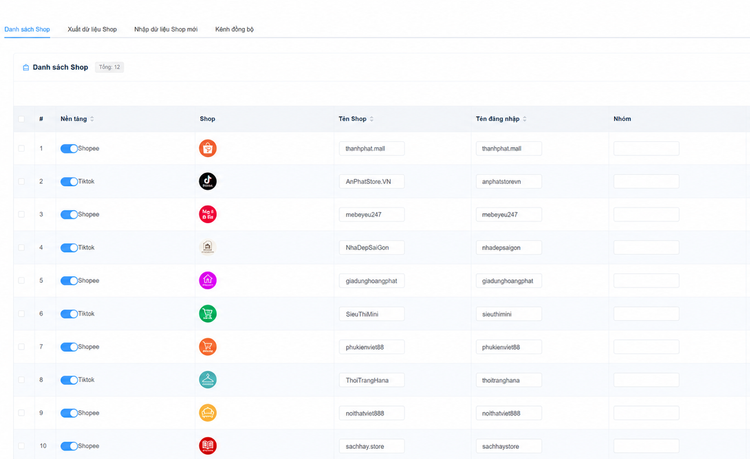
Task: Switch off the toggle for row 5 Shopee
Action: [69, 281]
